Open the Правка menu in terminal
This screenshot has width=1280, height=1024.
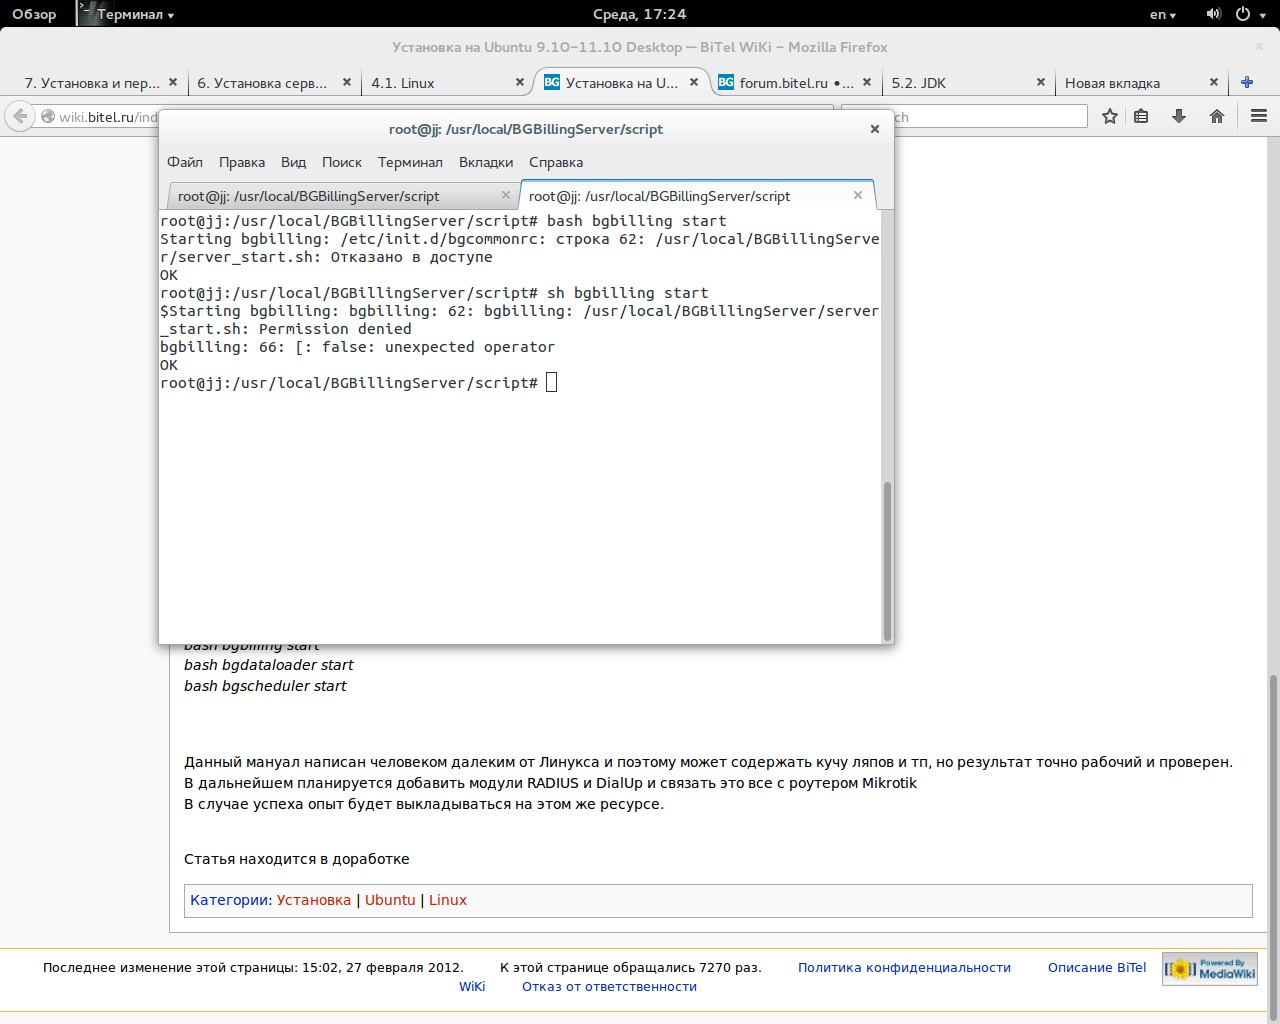pos(242,162)
